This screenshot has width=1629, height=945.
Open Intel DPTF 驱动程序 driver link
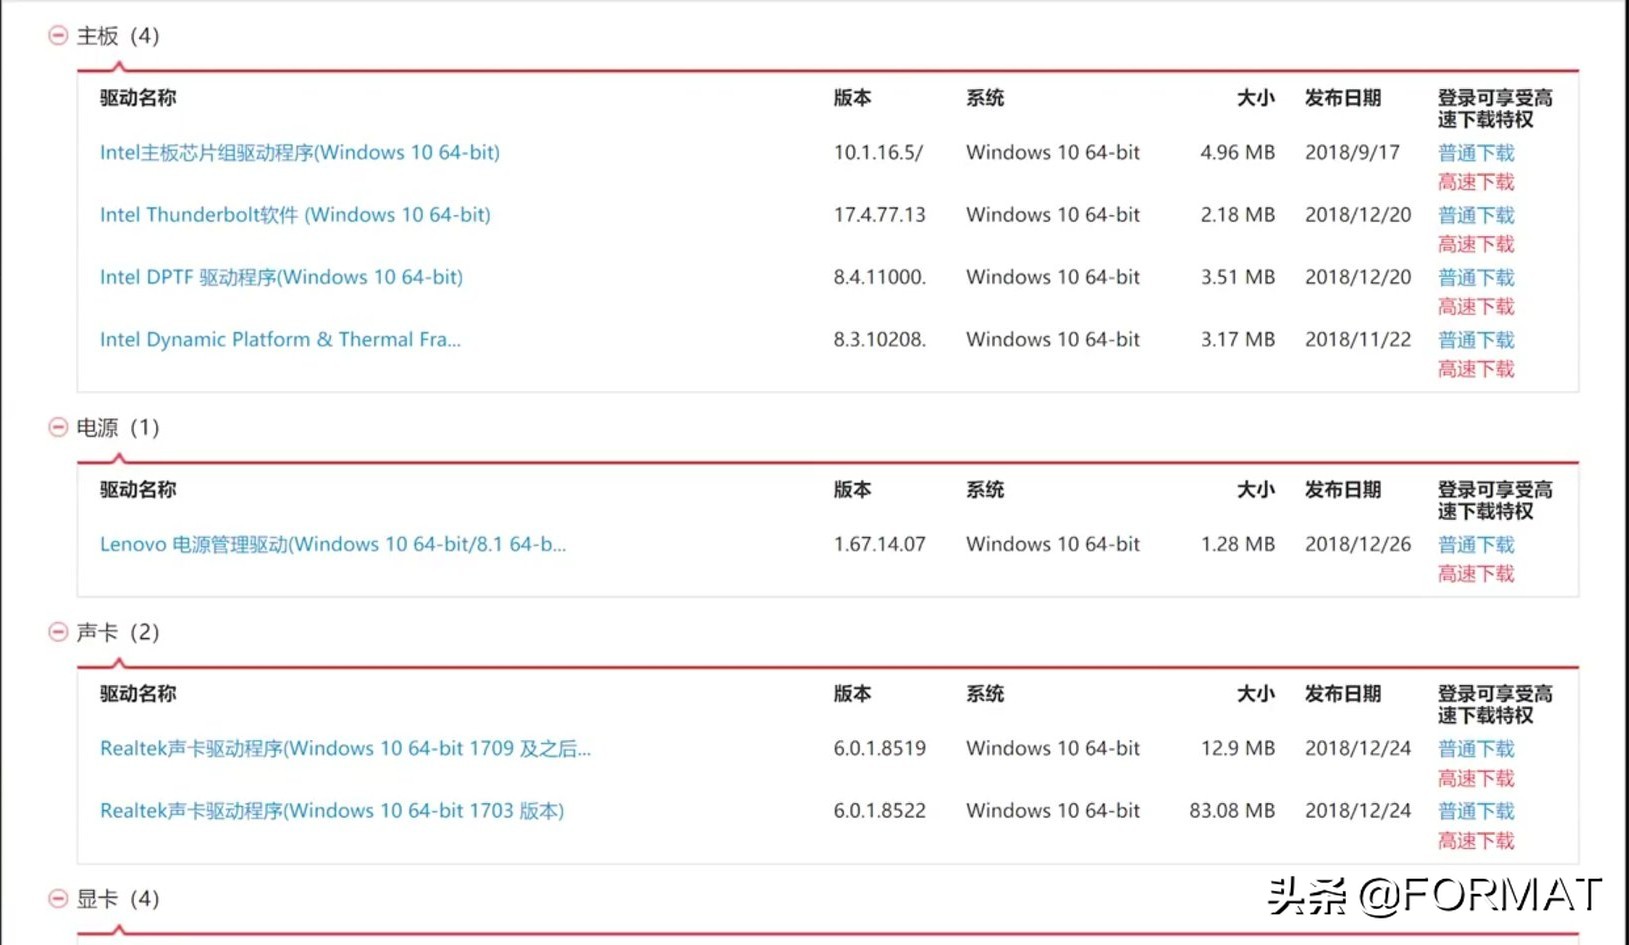pos(281,277)
